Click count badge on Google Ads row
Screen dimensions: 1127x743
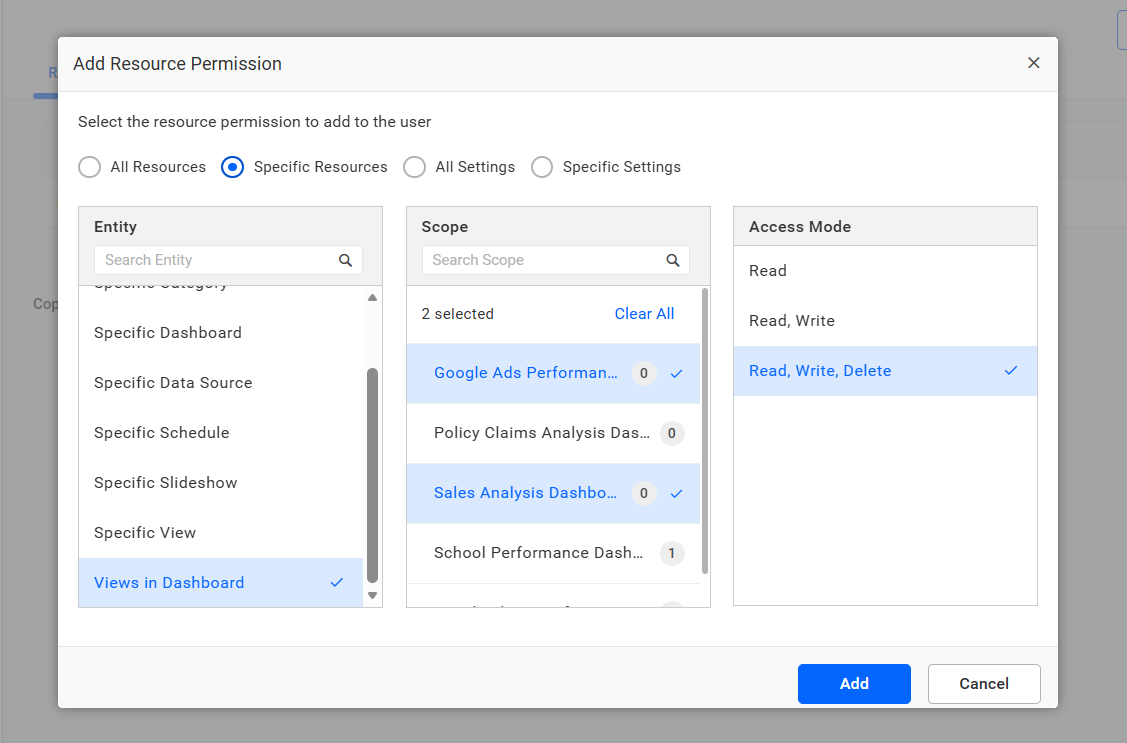pos(644,373)
